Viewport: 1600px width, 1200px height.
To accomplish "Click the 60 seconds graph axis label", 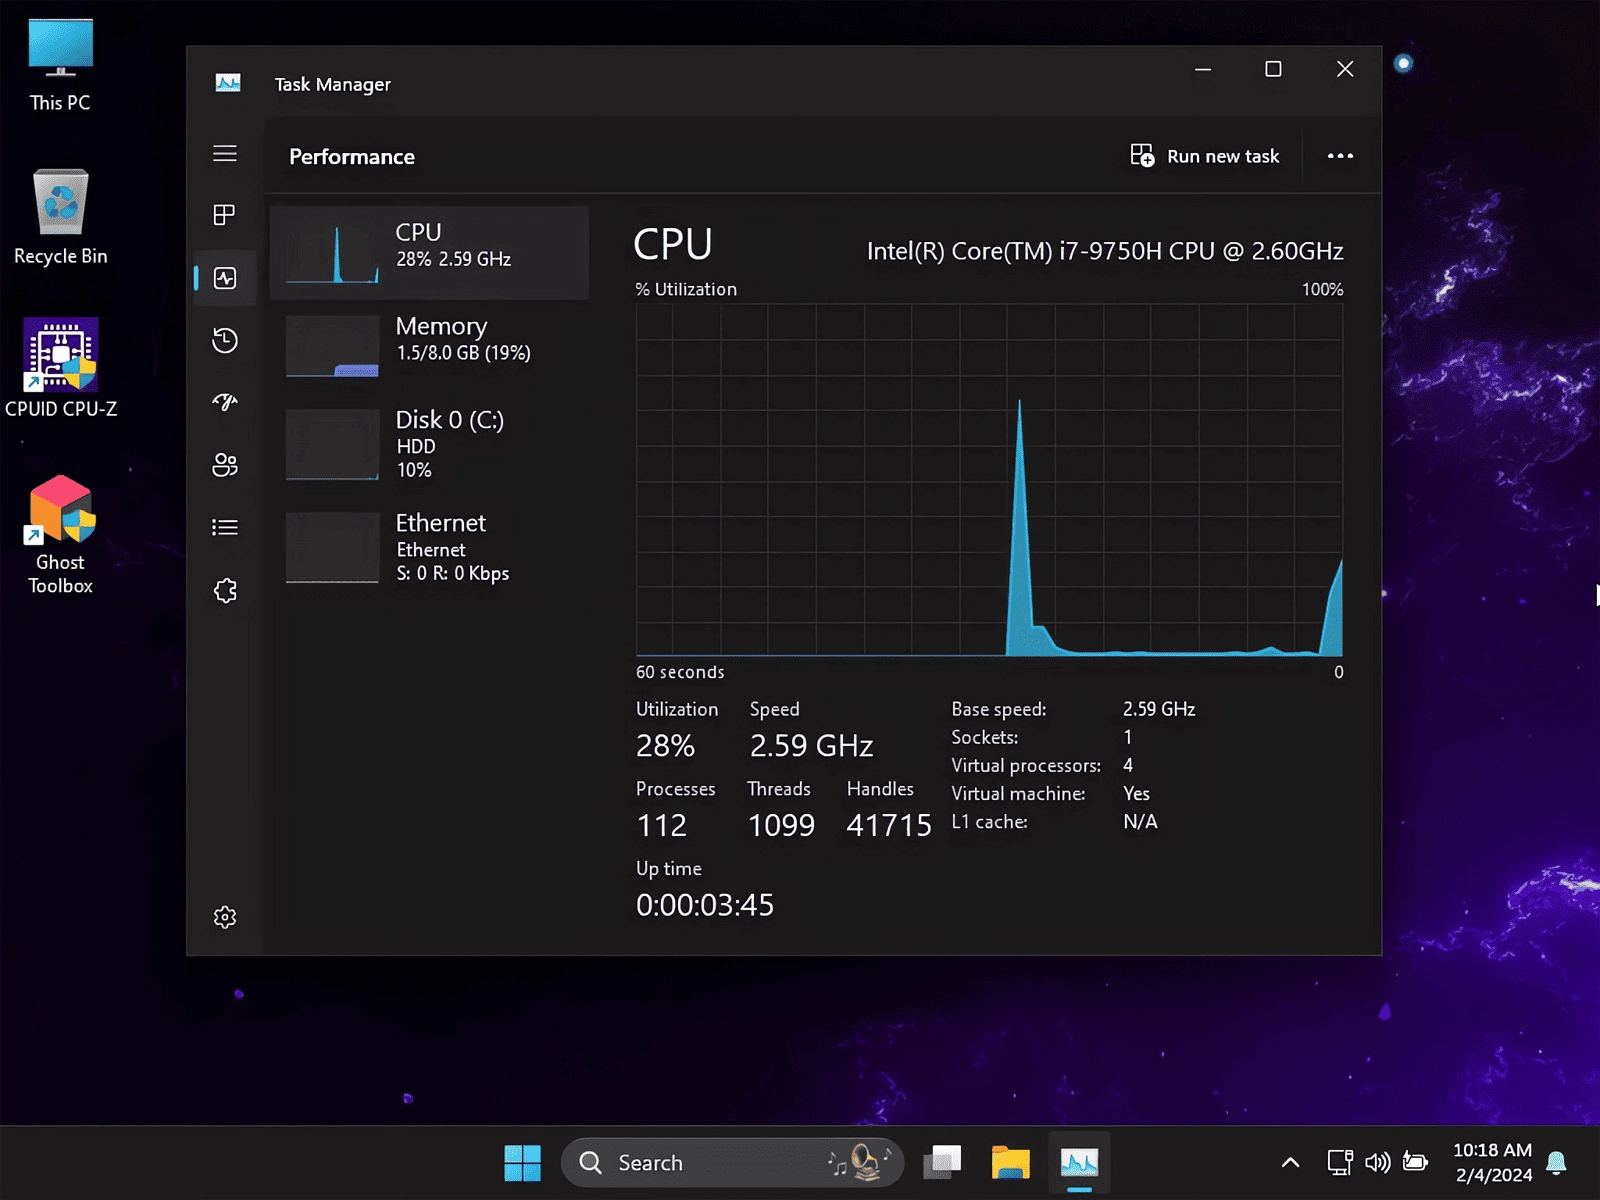I will pyautogui.click(x=680, y=672).
